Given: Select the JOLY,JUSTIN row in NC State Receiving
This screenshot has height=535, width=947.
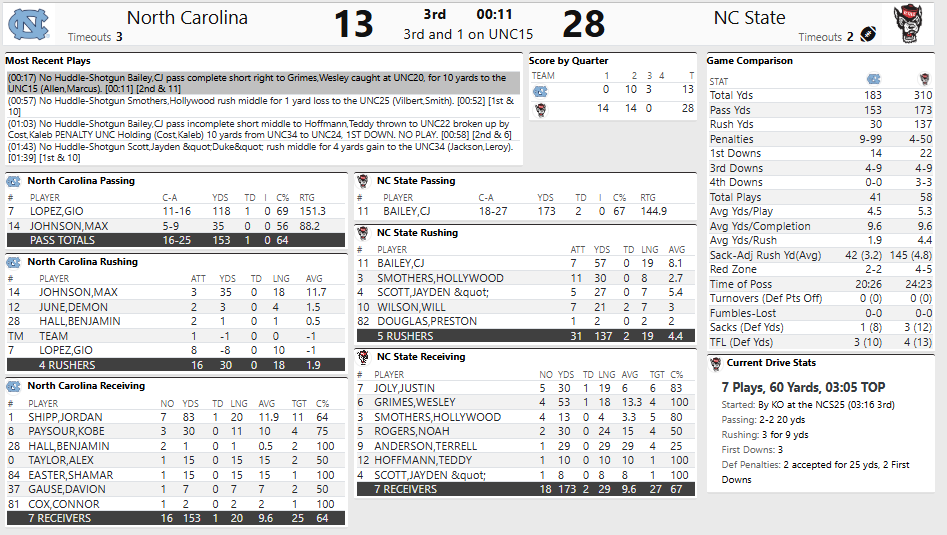Looking at the screenshot, I should 526,388.
